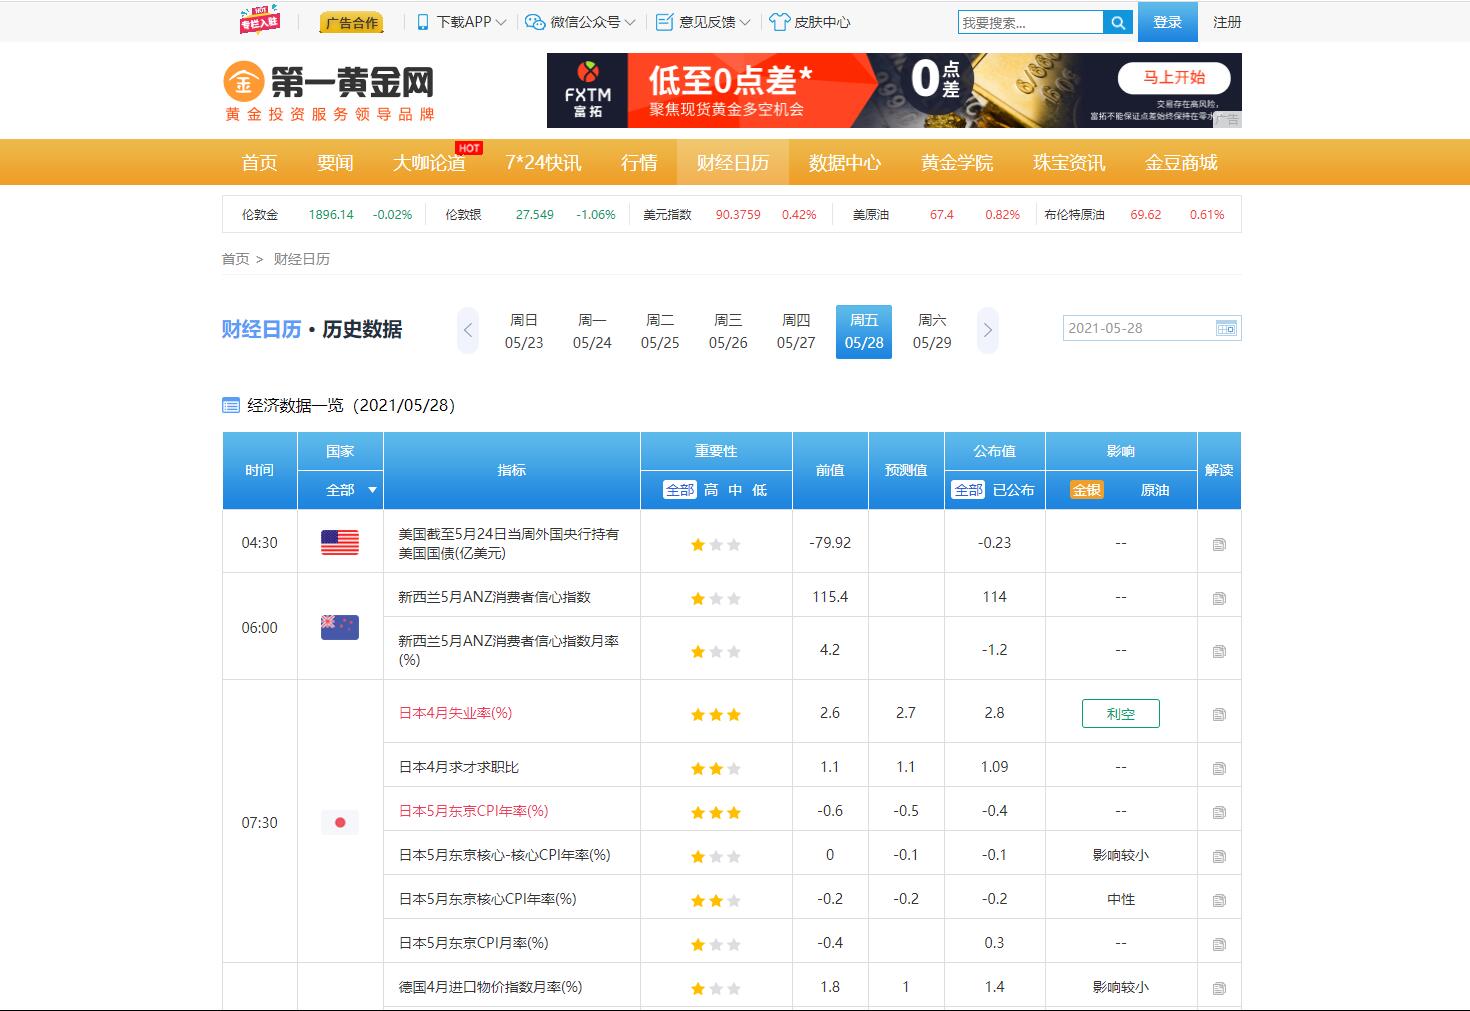
Task: Expand the 微信公众号 dropdown
Action: 582,22
